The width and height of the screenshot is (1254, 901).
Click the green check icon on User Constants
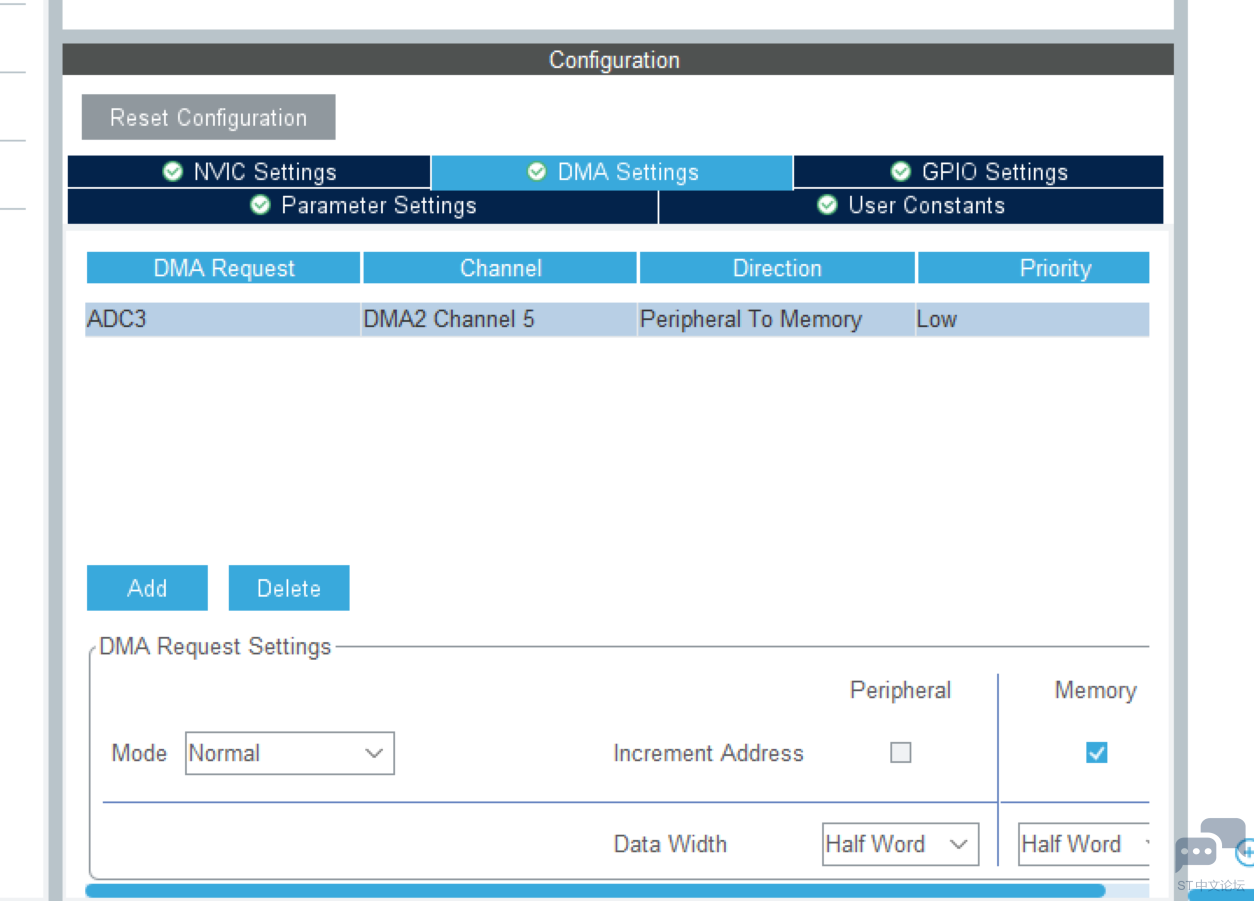[827, 205]
